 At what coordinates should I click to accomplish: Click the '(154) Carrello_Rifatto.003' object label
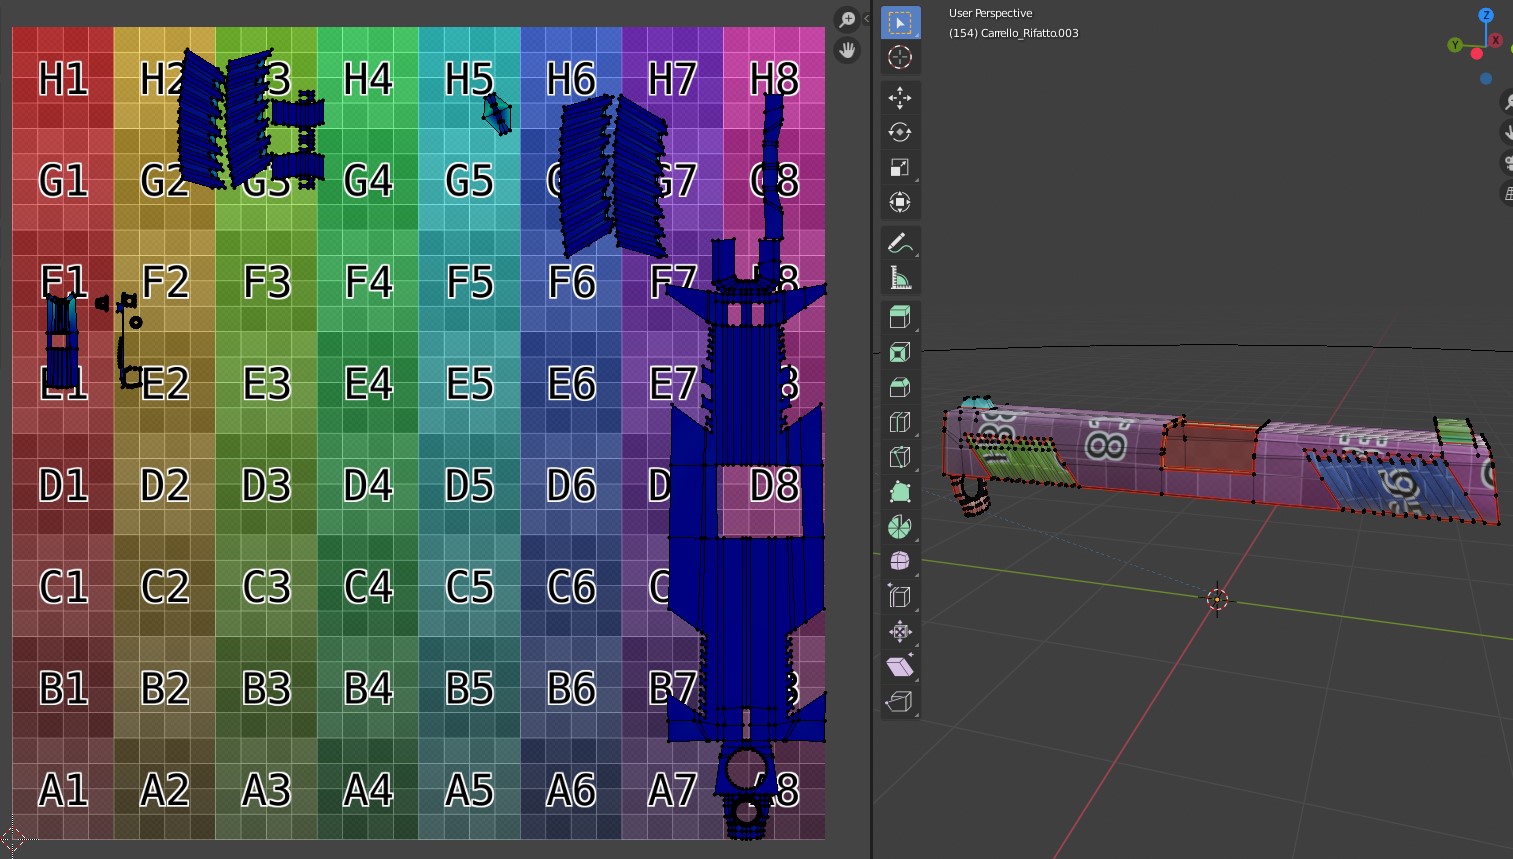coord(1014,33)
